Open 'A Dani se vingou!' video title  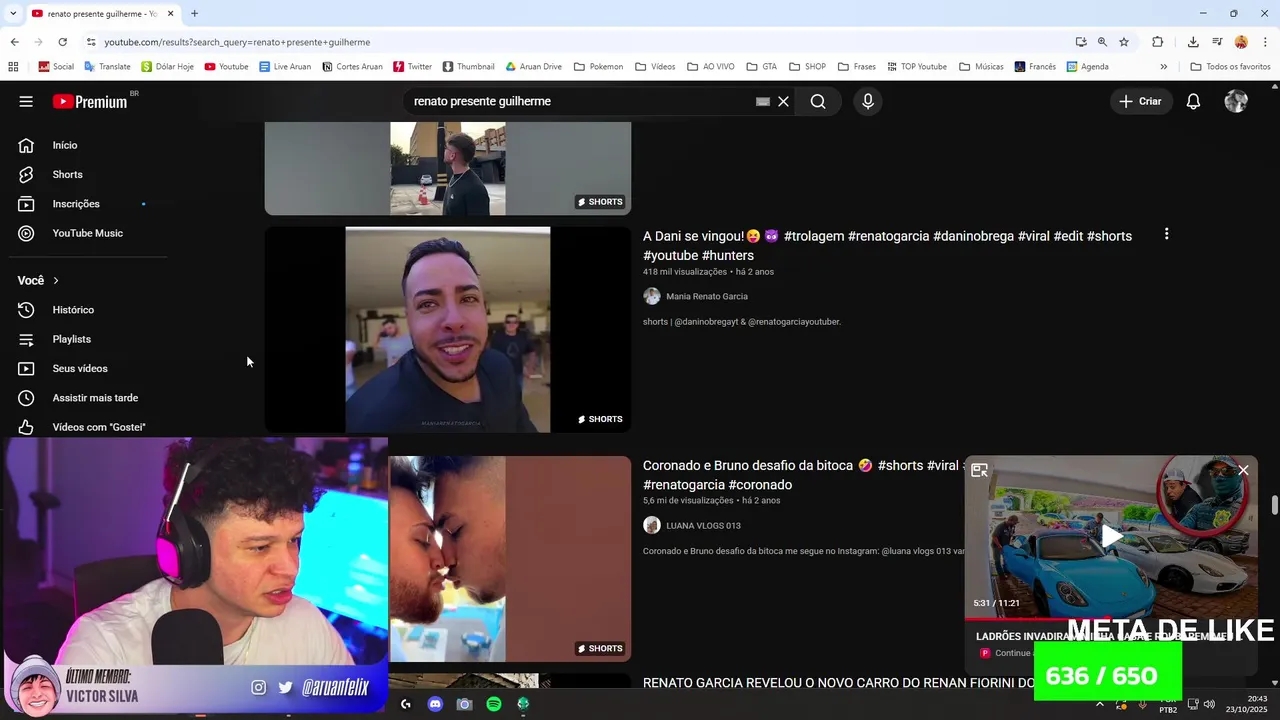pos(887,246)
